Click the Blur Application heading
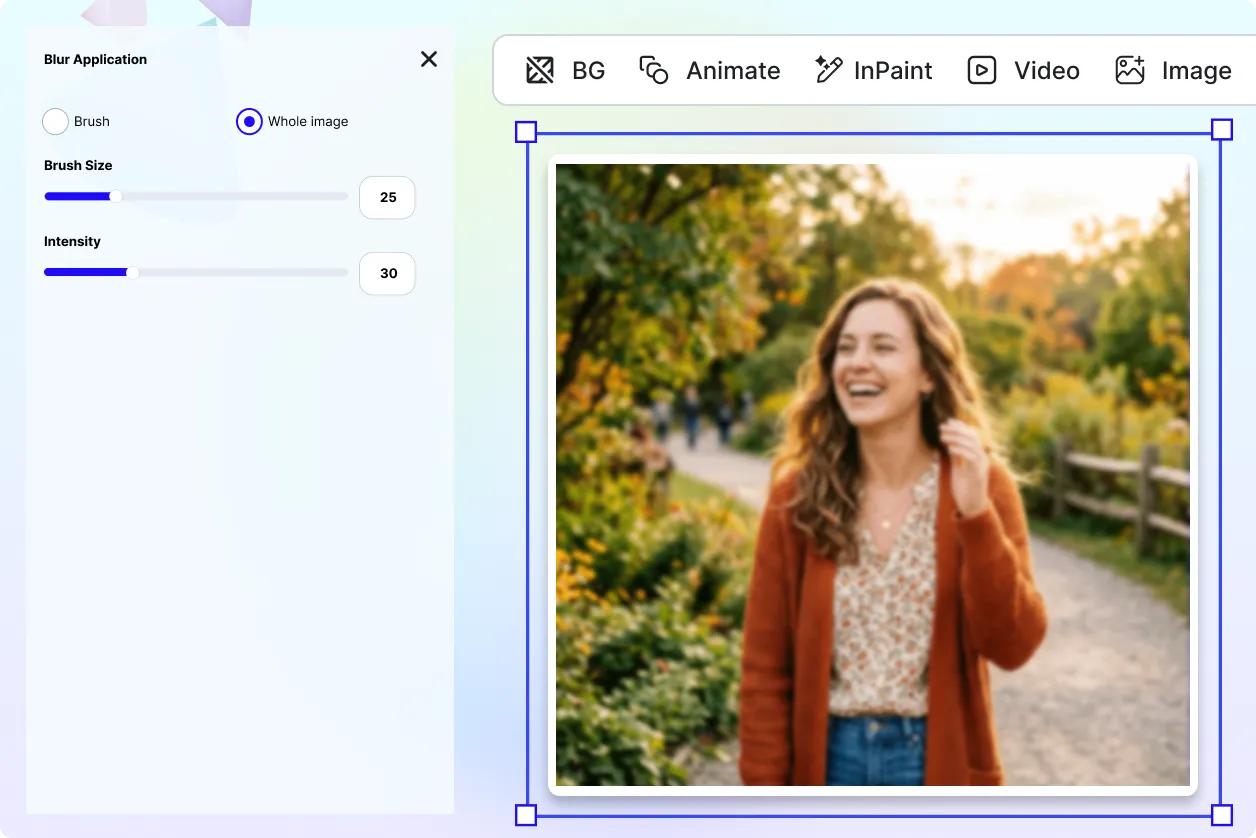 (95, 60)
